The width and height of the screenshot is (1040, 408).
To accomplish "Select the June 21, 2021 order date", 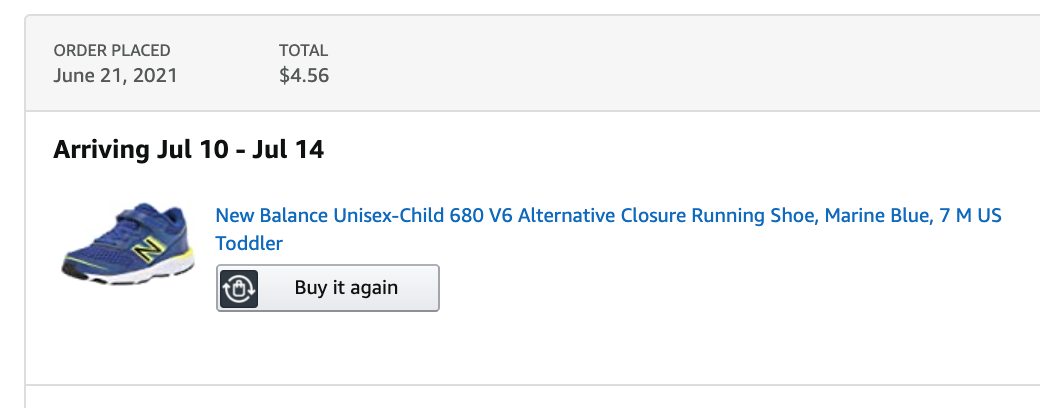I will click(x=115, y=75).
